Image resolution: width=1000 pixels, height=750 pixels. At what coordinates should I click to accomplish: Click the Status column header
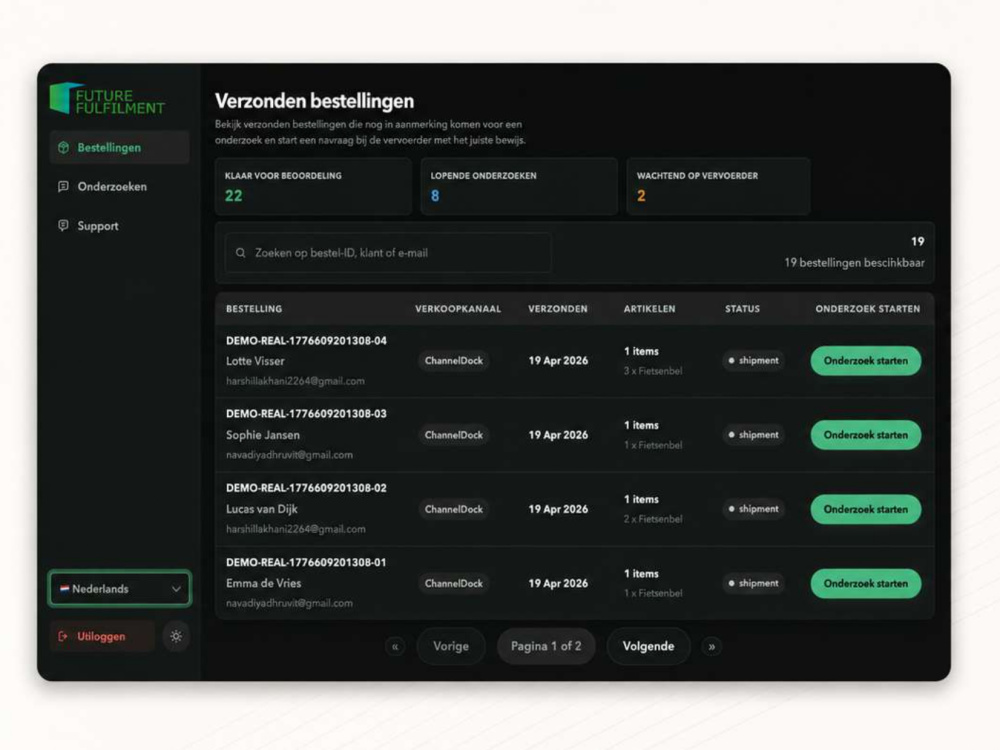pos(742,309)
